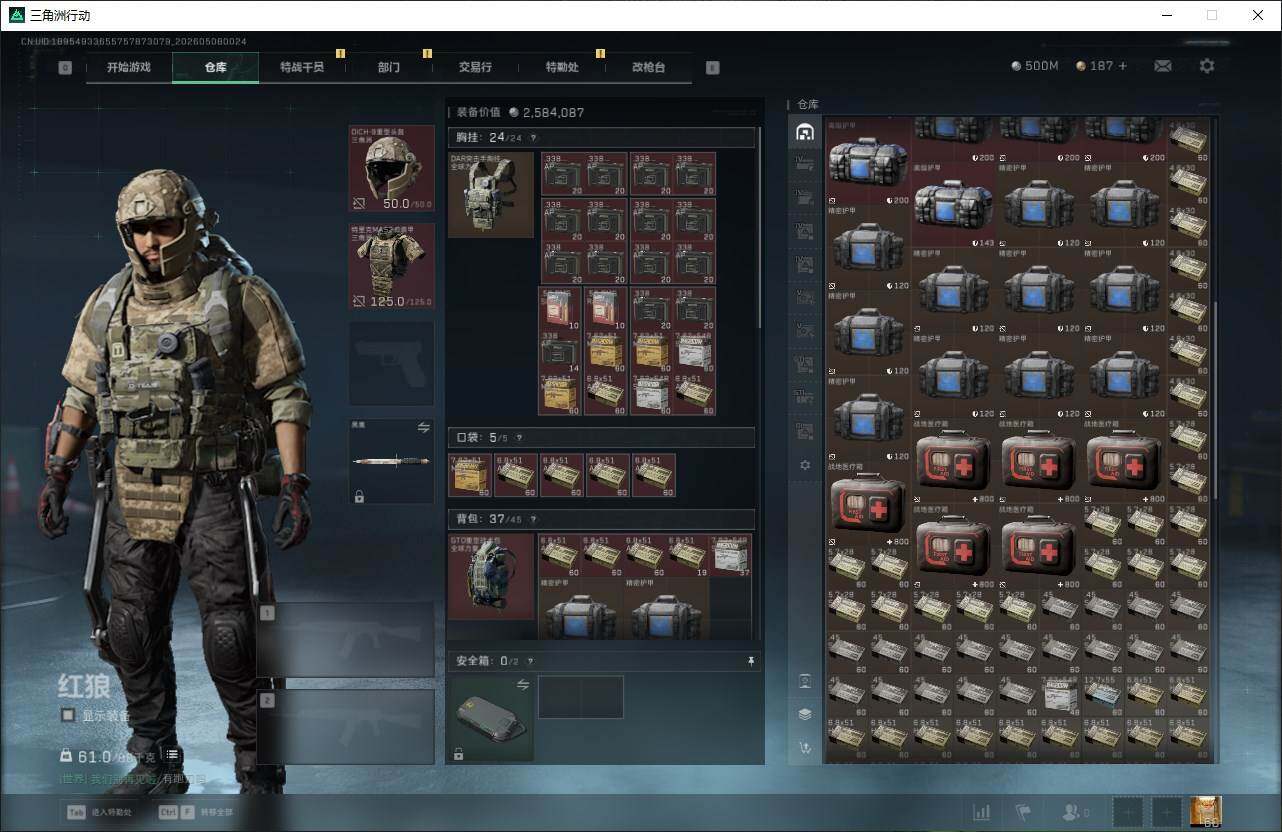Click the 口袋: 5/5 header
The height and width of the screenshot is (832, 1282).
(601, 438)
